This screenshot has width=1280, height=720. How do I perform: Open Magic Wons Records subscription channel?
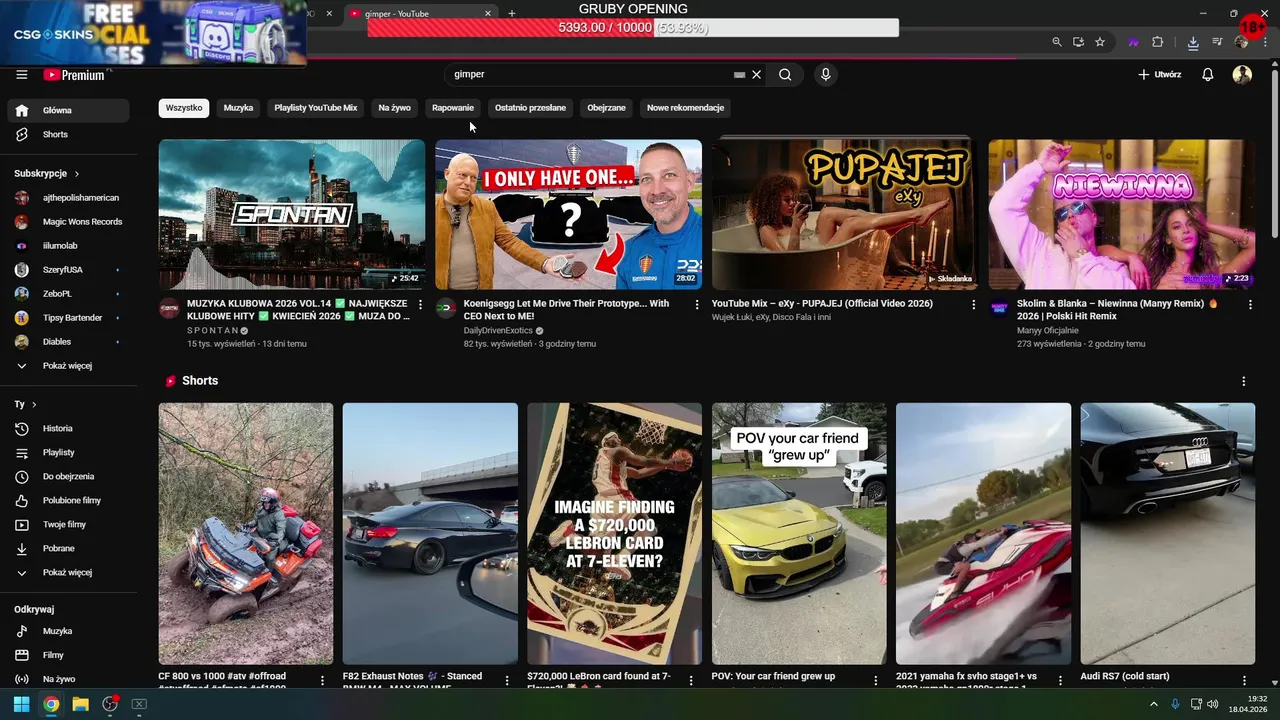pyautogui.click(x=68, y=222)
